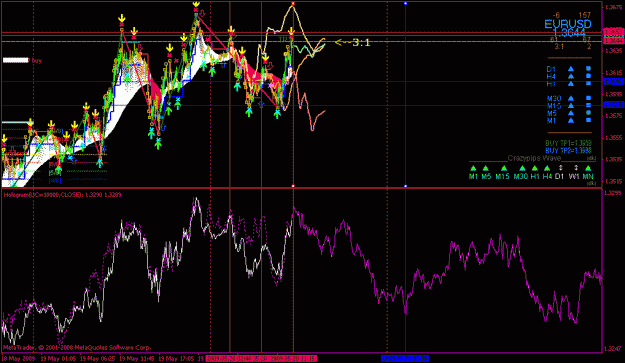The image size is (625, 363).
Task: Click the M15 trend up-triangle in signal panel
Action: click(x=571, y=106)
